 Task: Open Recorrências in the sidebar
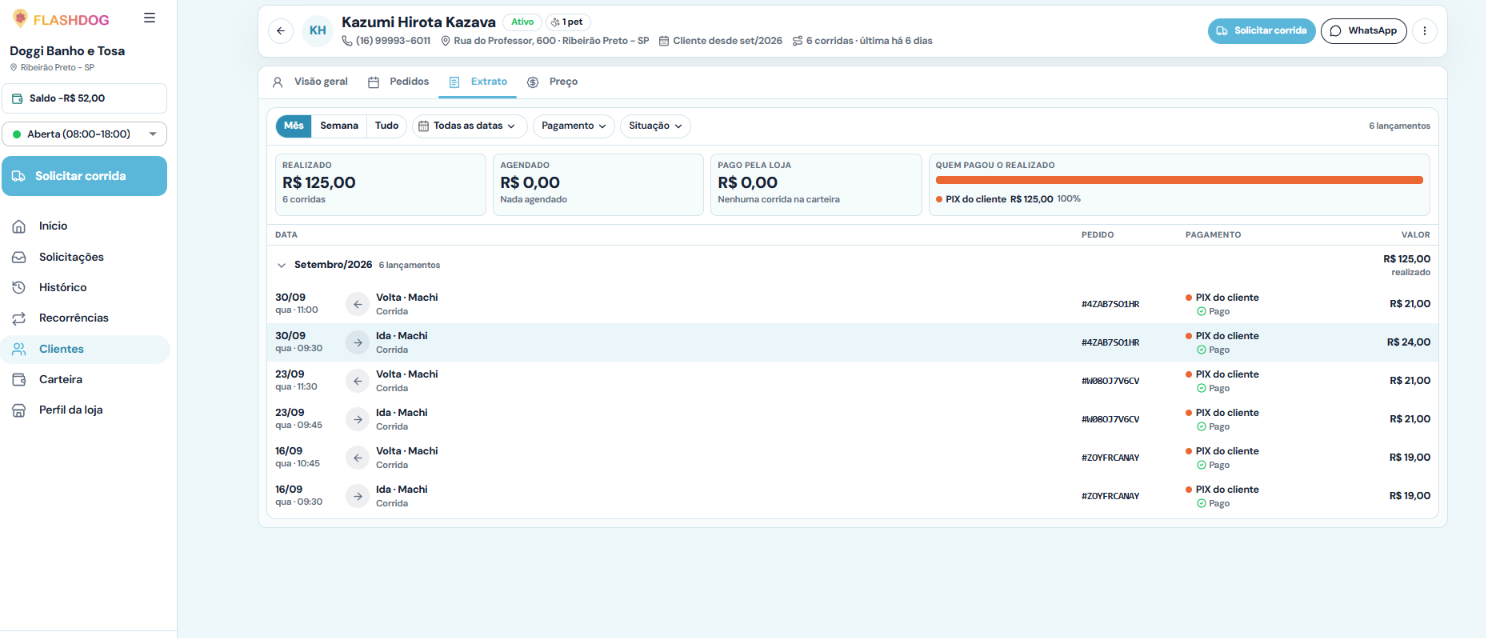tap(85, 318)
